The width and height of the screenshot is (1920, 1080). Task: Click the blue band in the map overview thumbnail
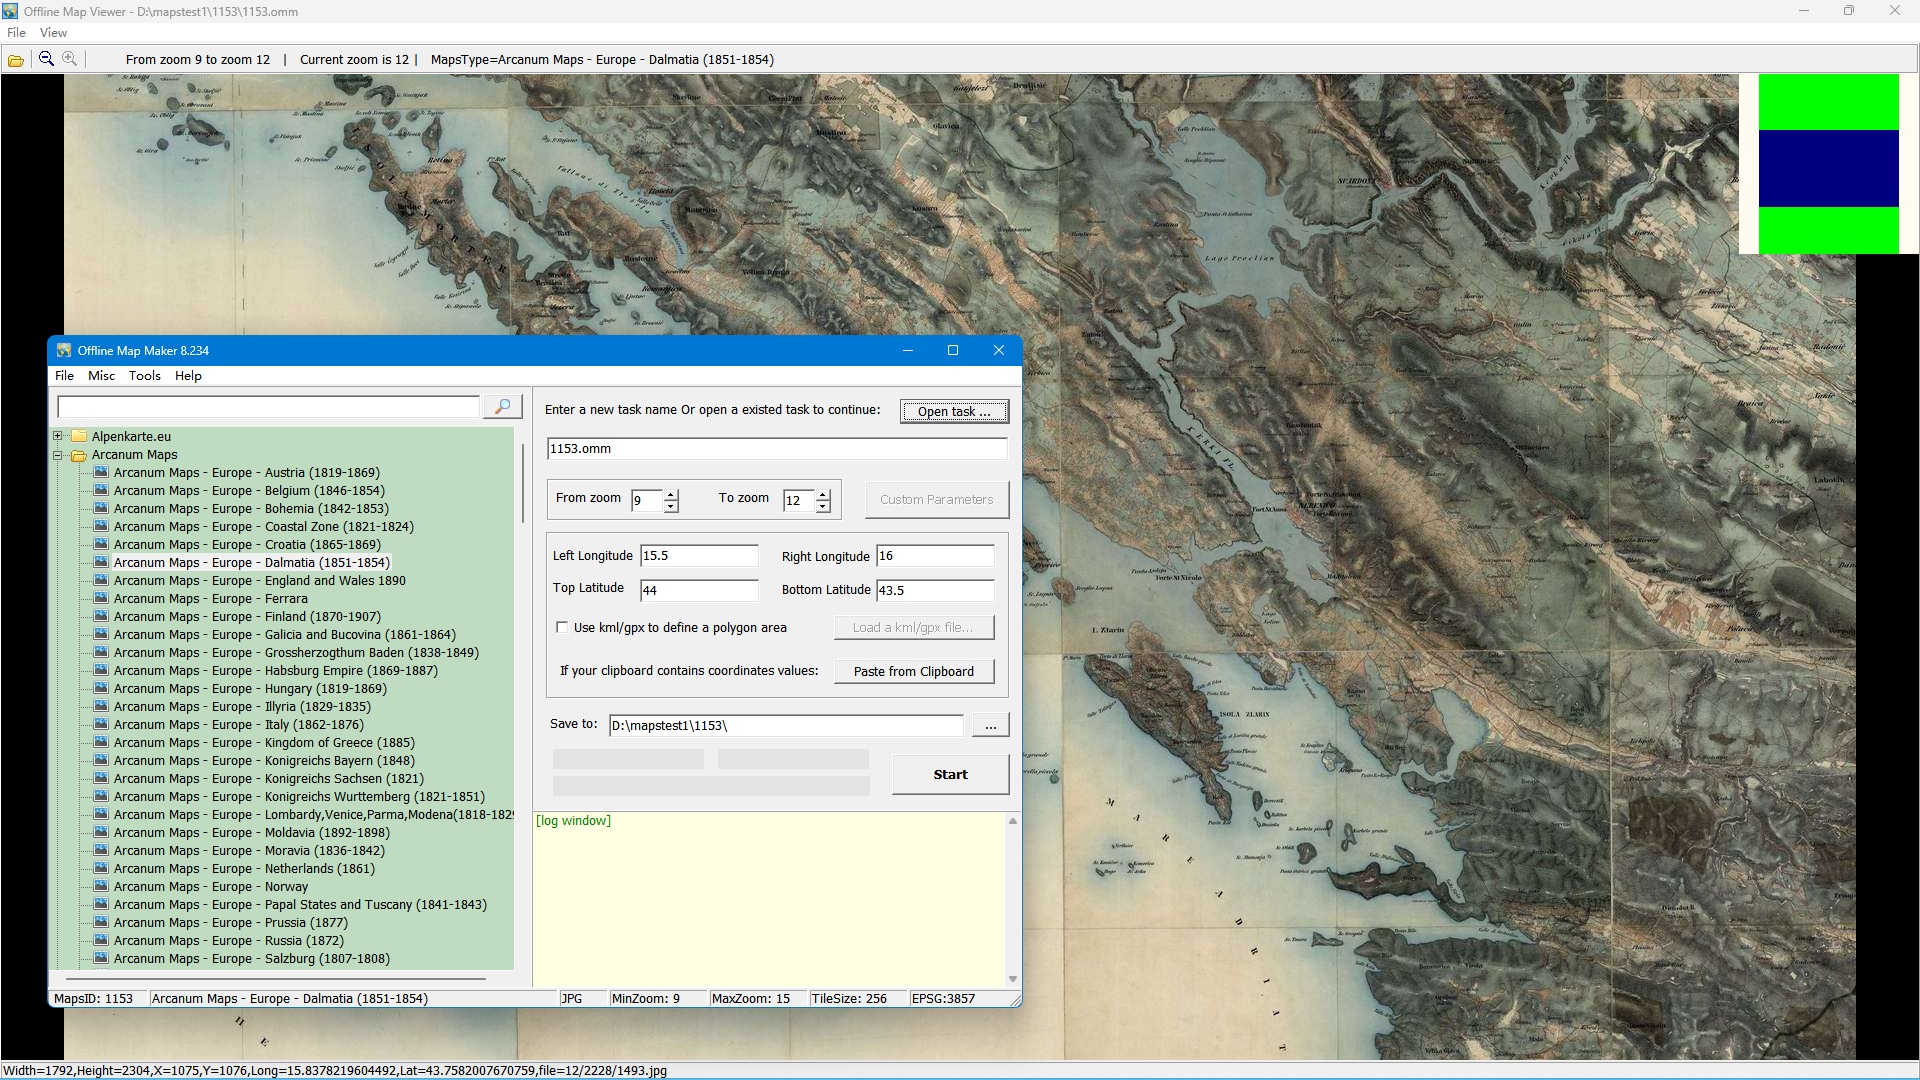pos(1828,168)
